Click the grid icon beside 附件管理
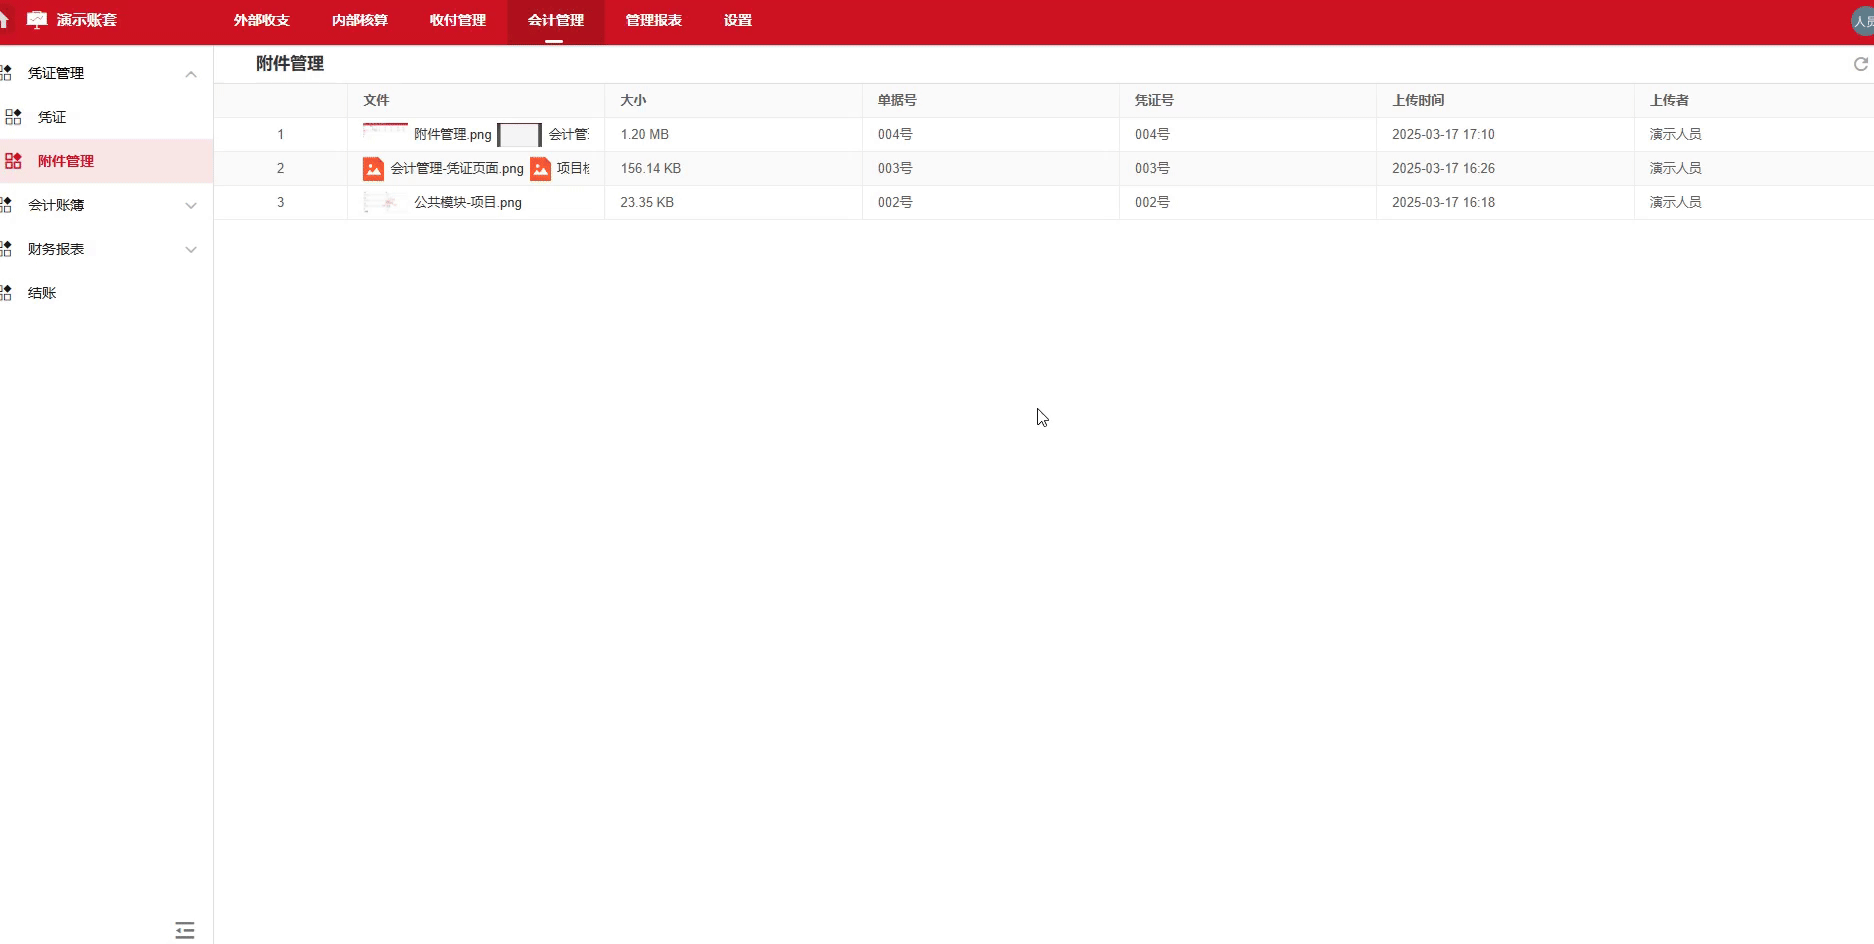This screenshot has height=944, width=1874. [x=13, y=161]
